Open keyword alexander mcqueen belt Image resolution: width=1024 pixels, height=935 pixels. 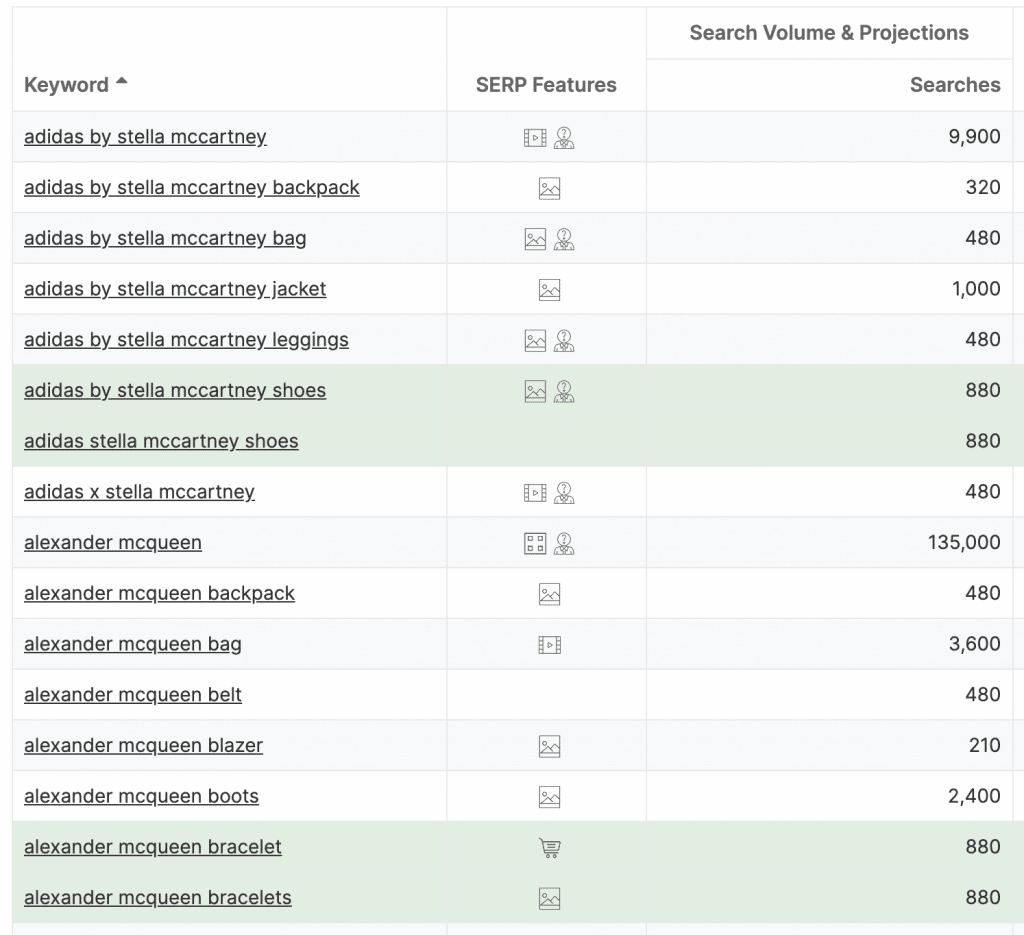(x=133, y=695)
